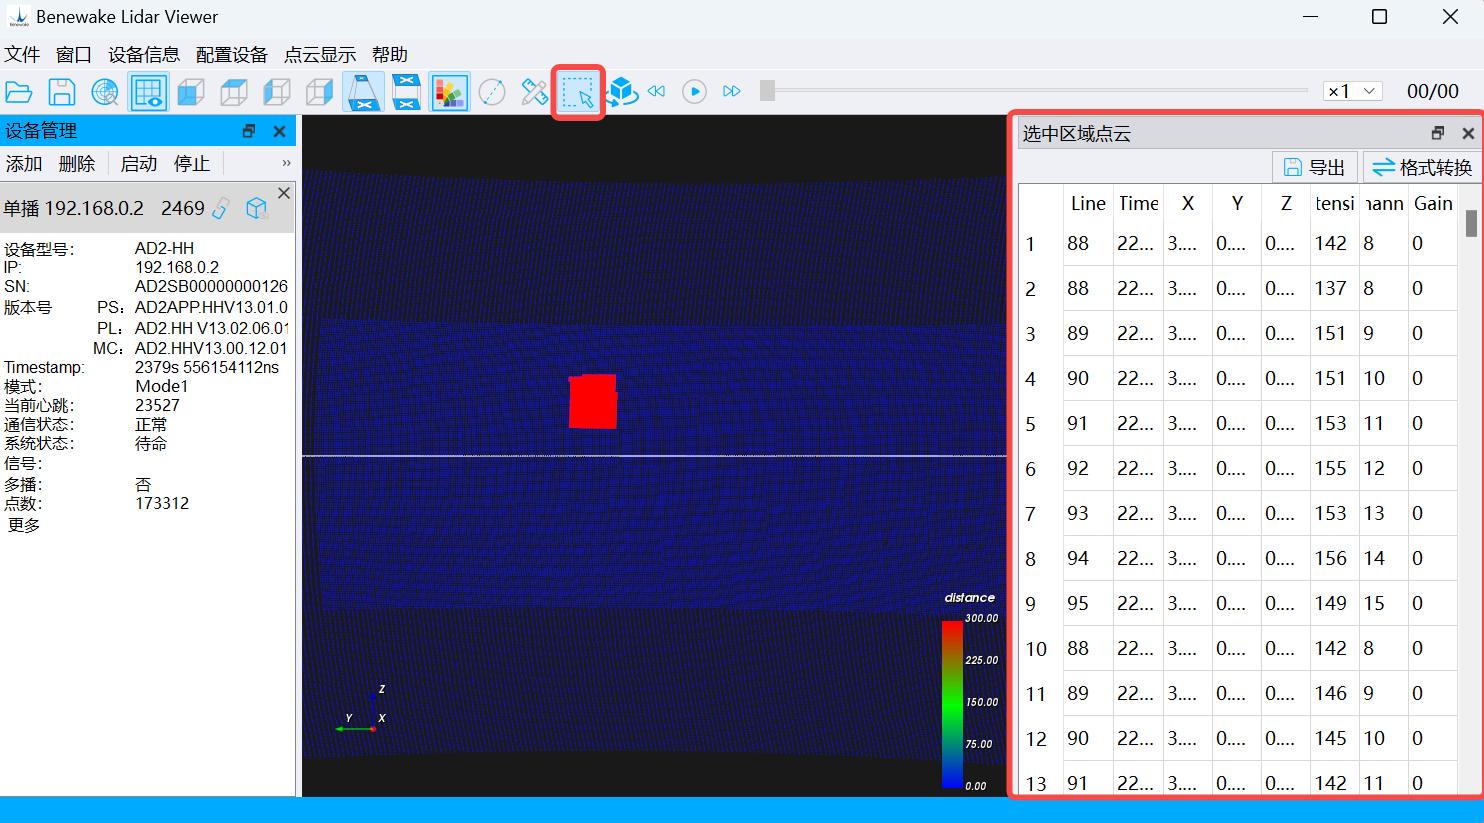Screen dimensions: 1484x823
Task: Click the 格式转换 button
Action: pyautogui.click(x=1422, y=167)
